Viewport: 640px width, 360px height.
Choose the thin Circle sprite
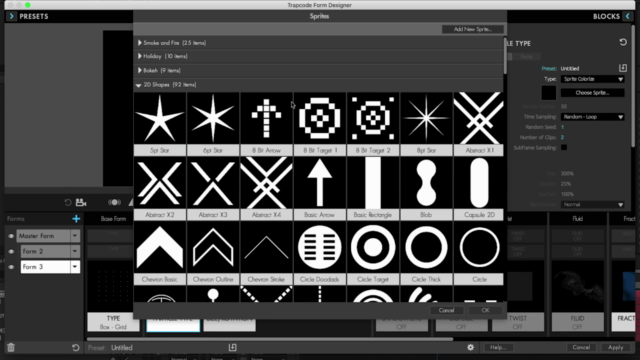479,253
